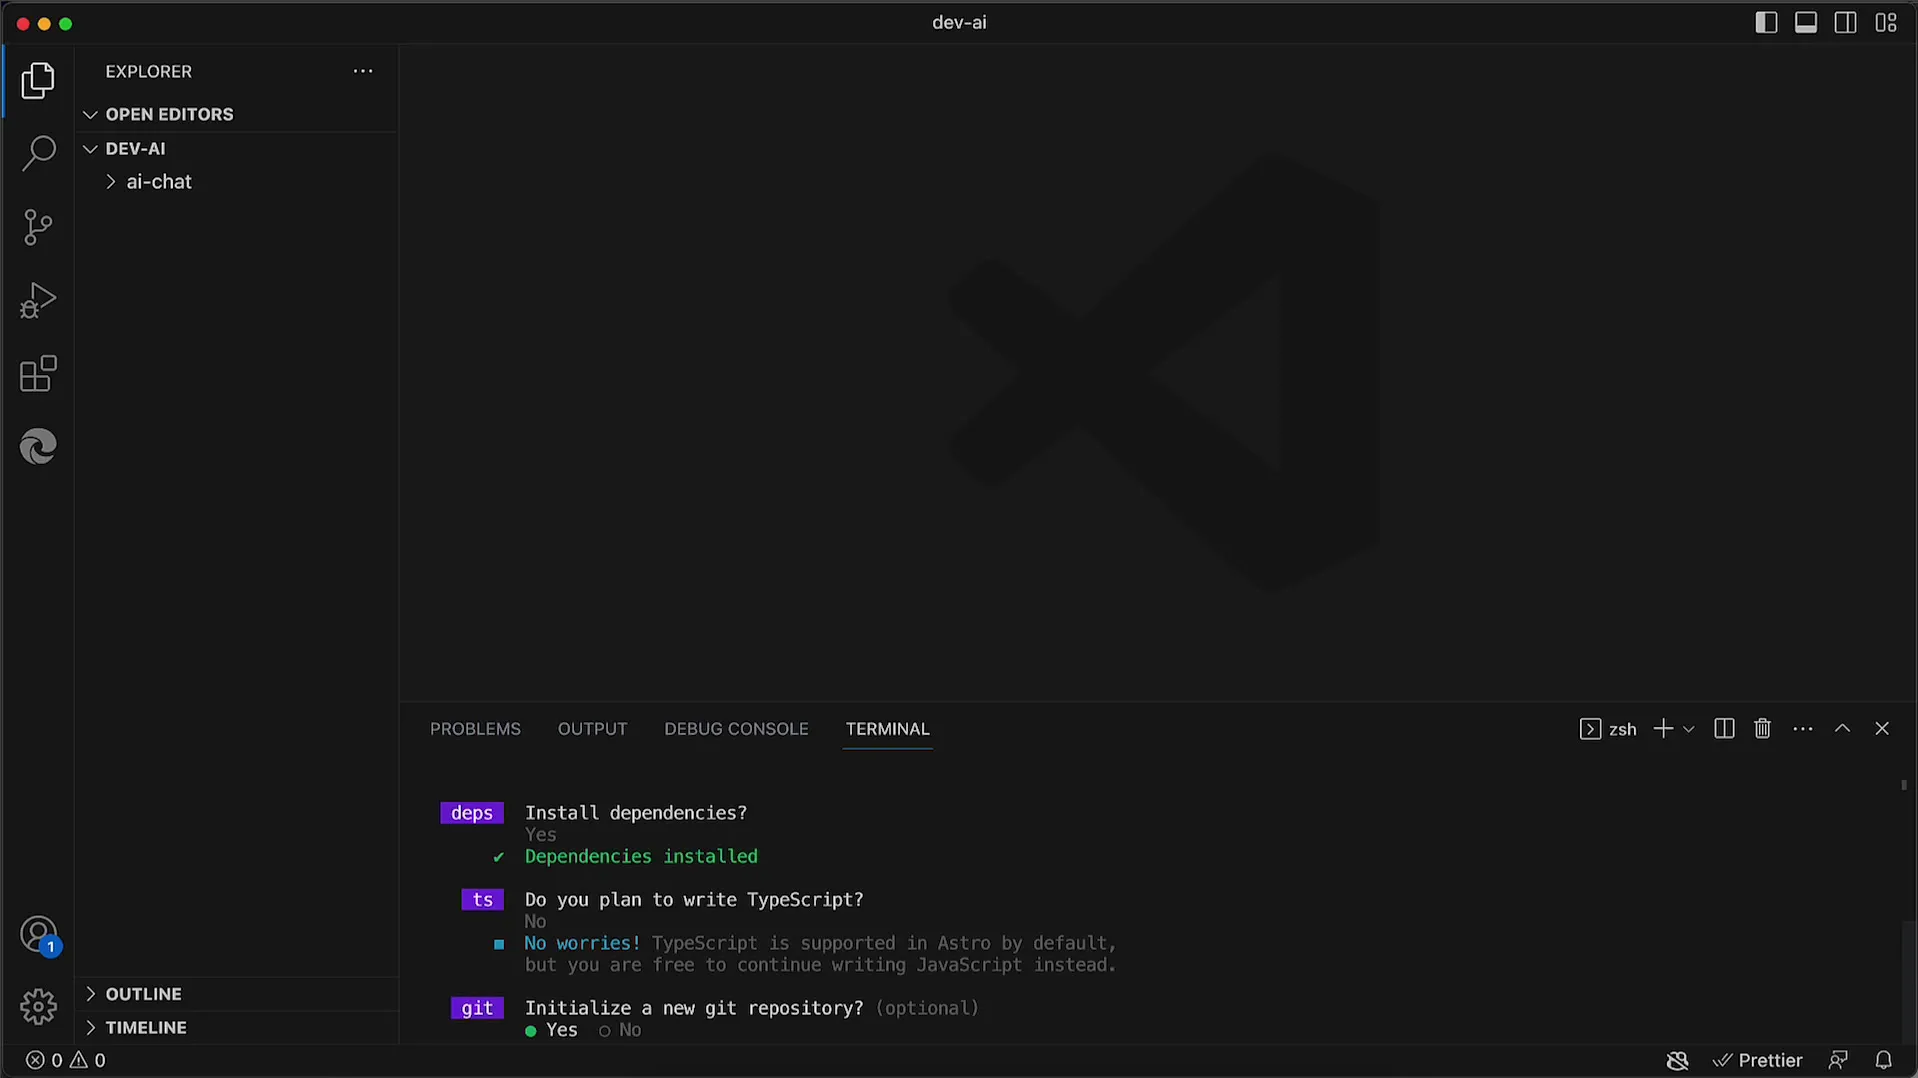Open Customize Layout icon in title bar
This screenshot has width=1918, height=1078.
click(1886, 22)
